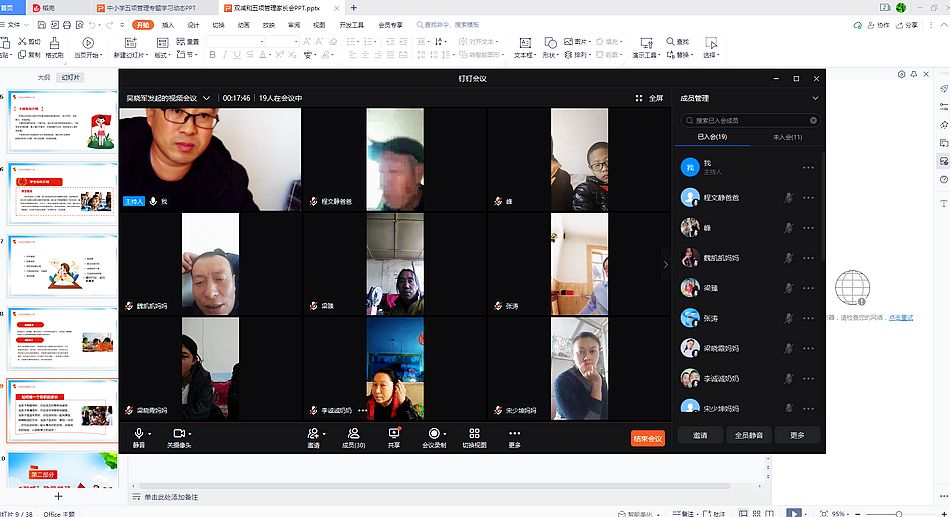Click the more options dots for 梁臻
Viewport: 950px width, 517px height.
coord(808,288)
